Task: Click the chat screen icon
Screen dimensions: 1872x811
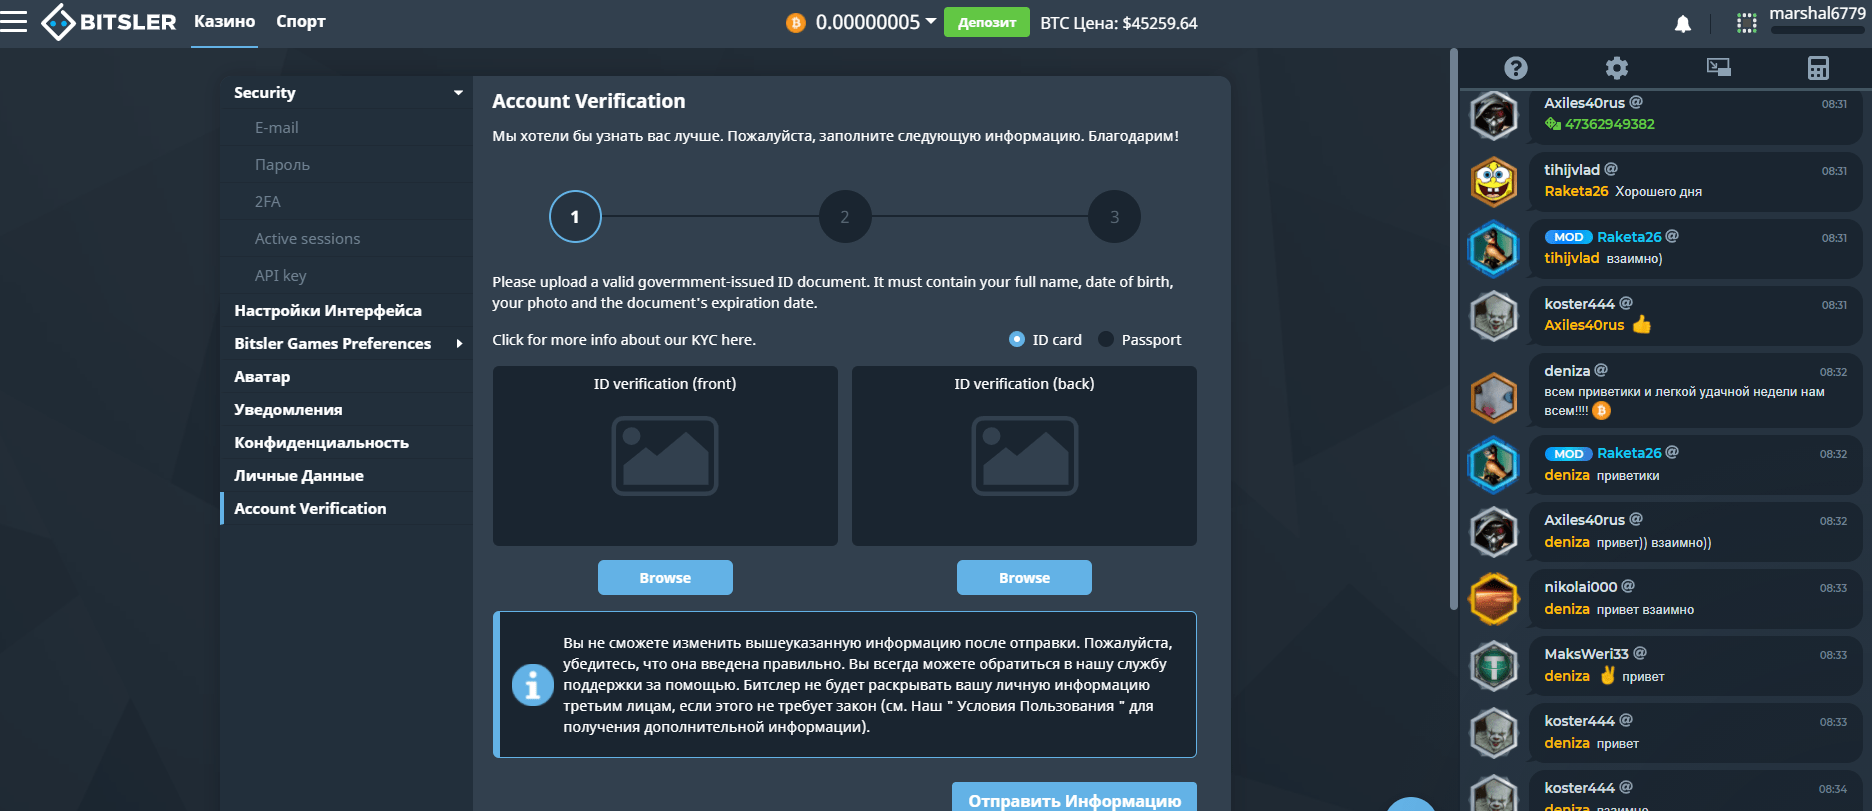Action: pos(1719,67)
